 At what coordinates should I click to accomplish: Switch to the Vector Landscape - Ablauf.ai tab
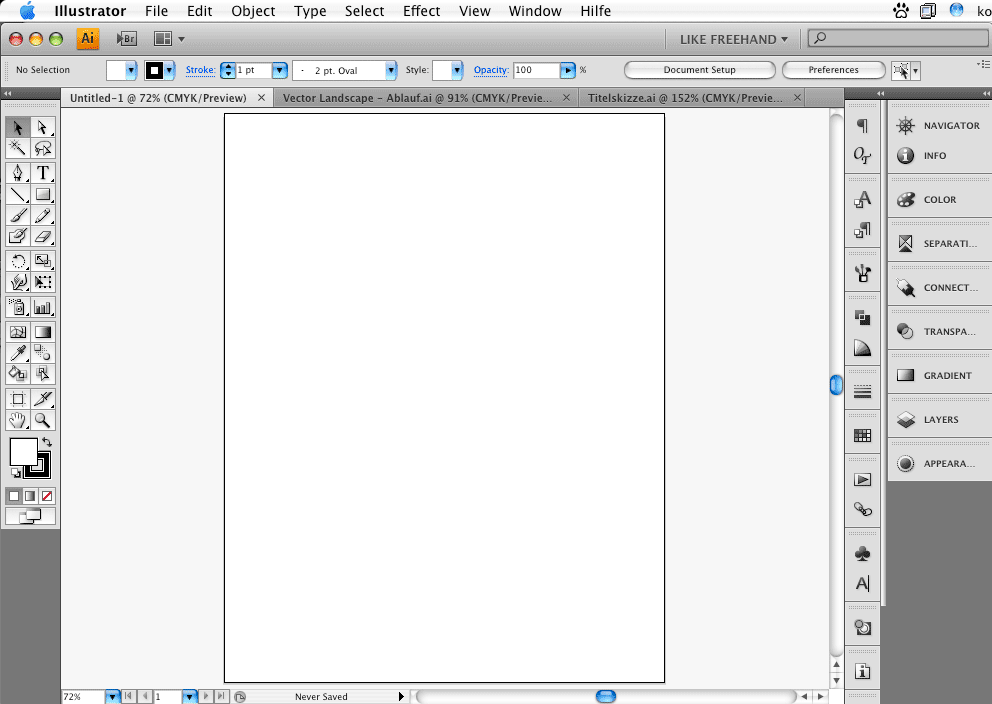point(417,98)
